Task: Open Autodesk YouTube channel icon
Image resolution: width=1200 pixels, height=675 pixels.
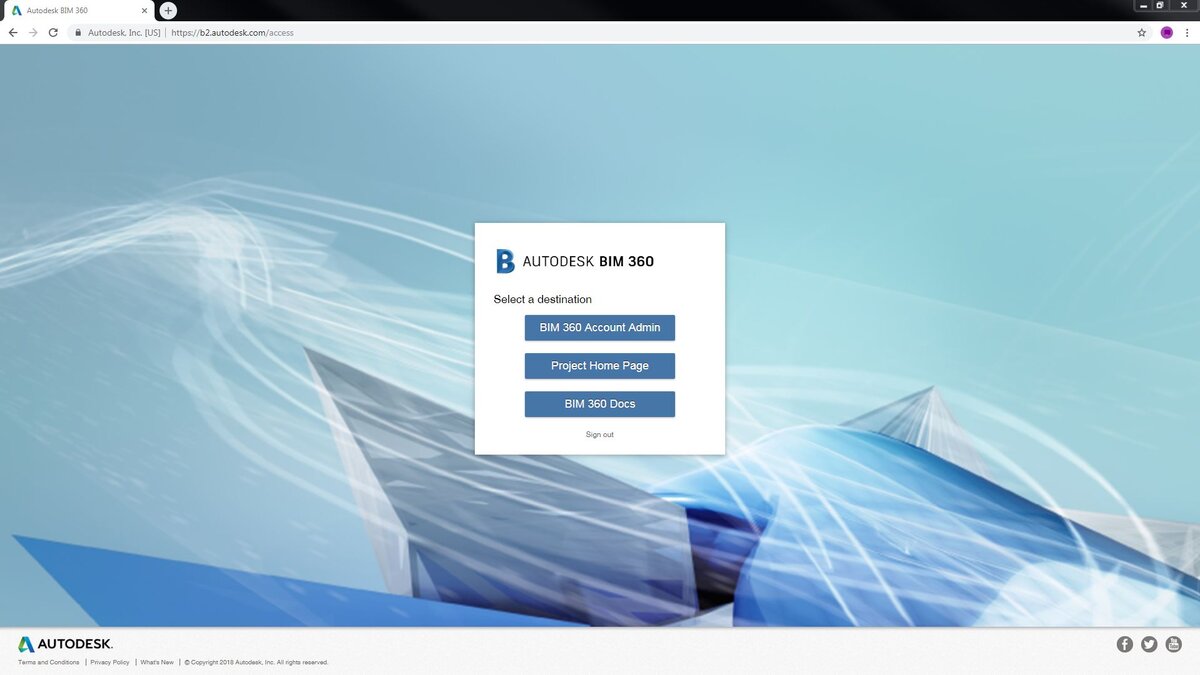Action: (1174, 644)
